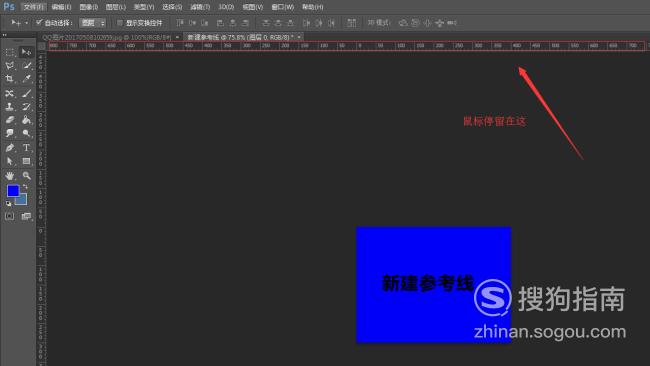This screenshot has height=366, width=650.
Task: Open the 滤镜(T) menu
Action: (200, 7)
